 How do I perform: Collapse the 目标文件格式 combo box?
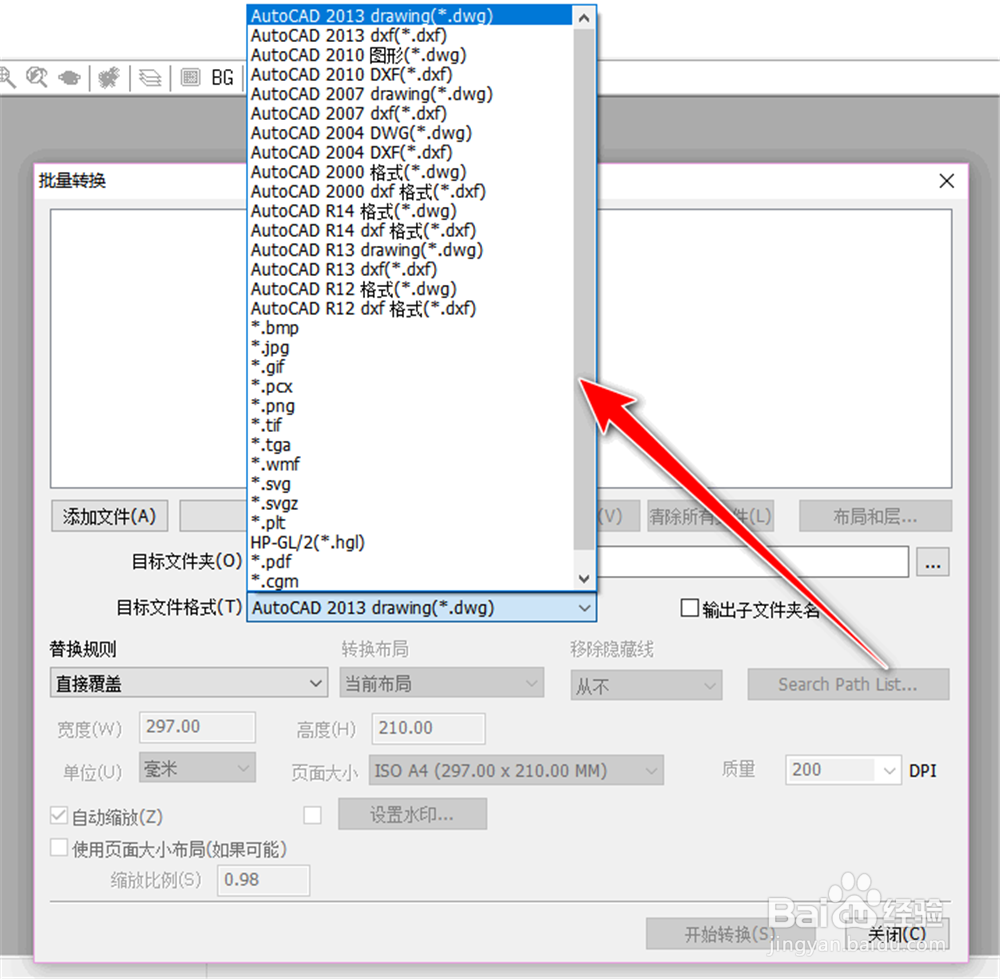point(584,608)
